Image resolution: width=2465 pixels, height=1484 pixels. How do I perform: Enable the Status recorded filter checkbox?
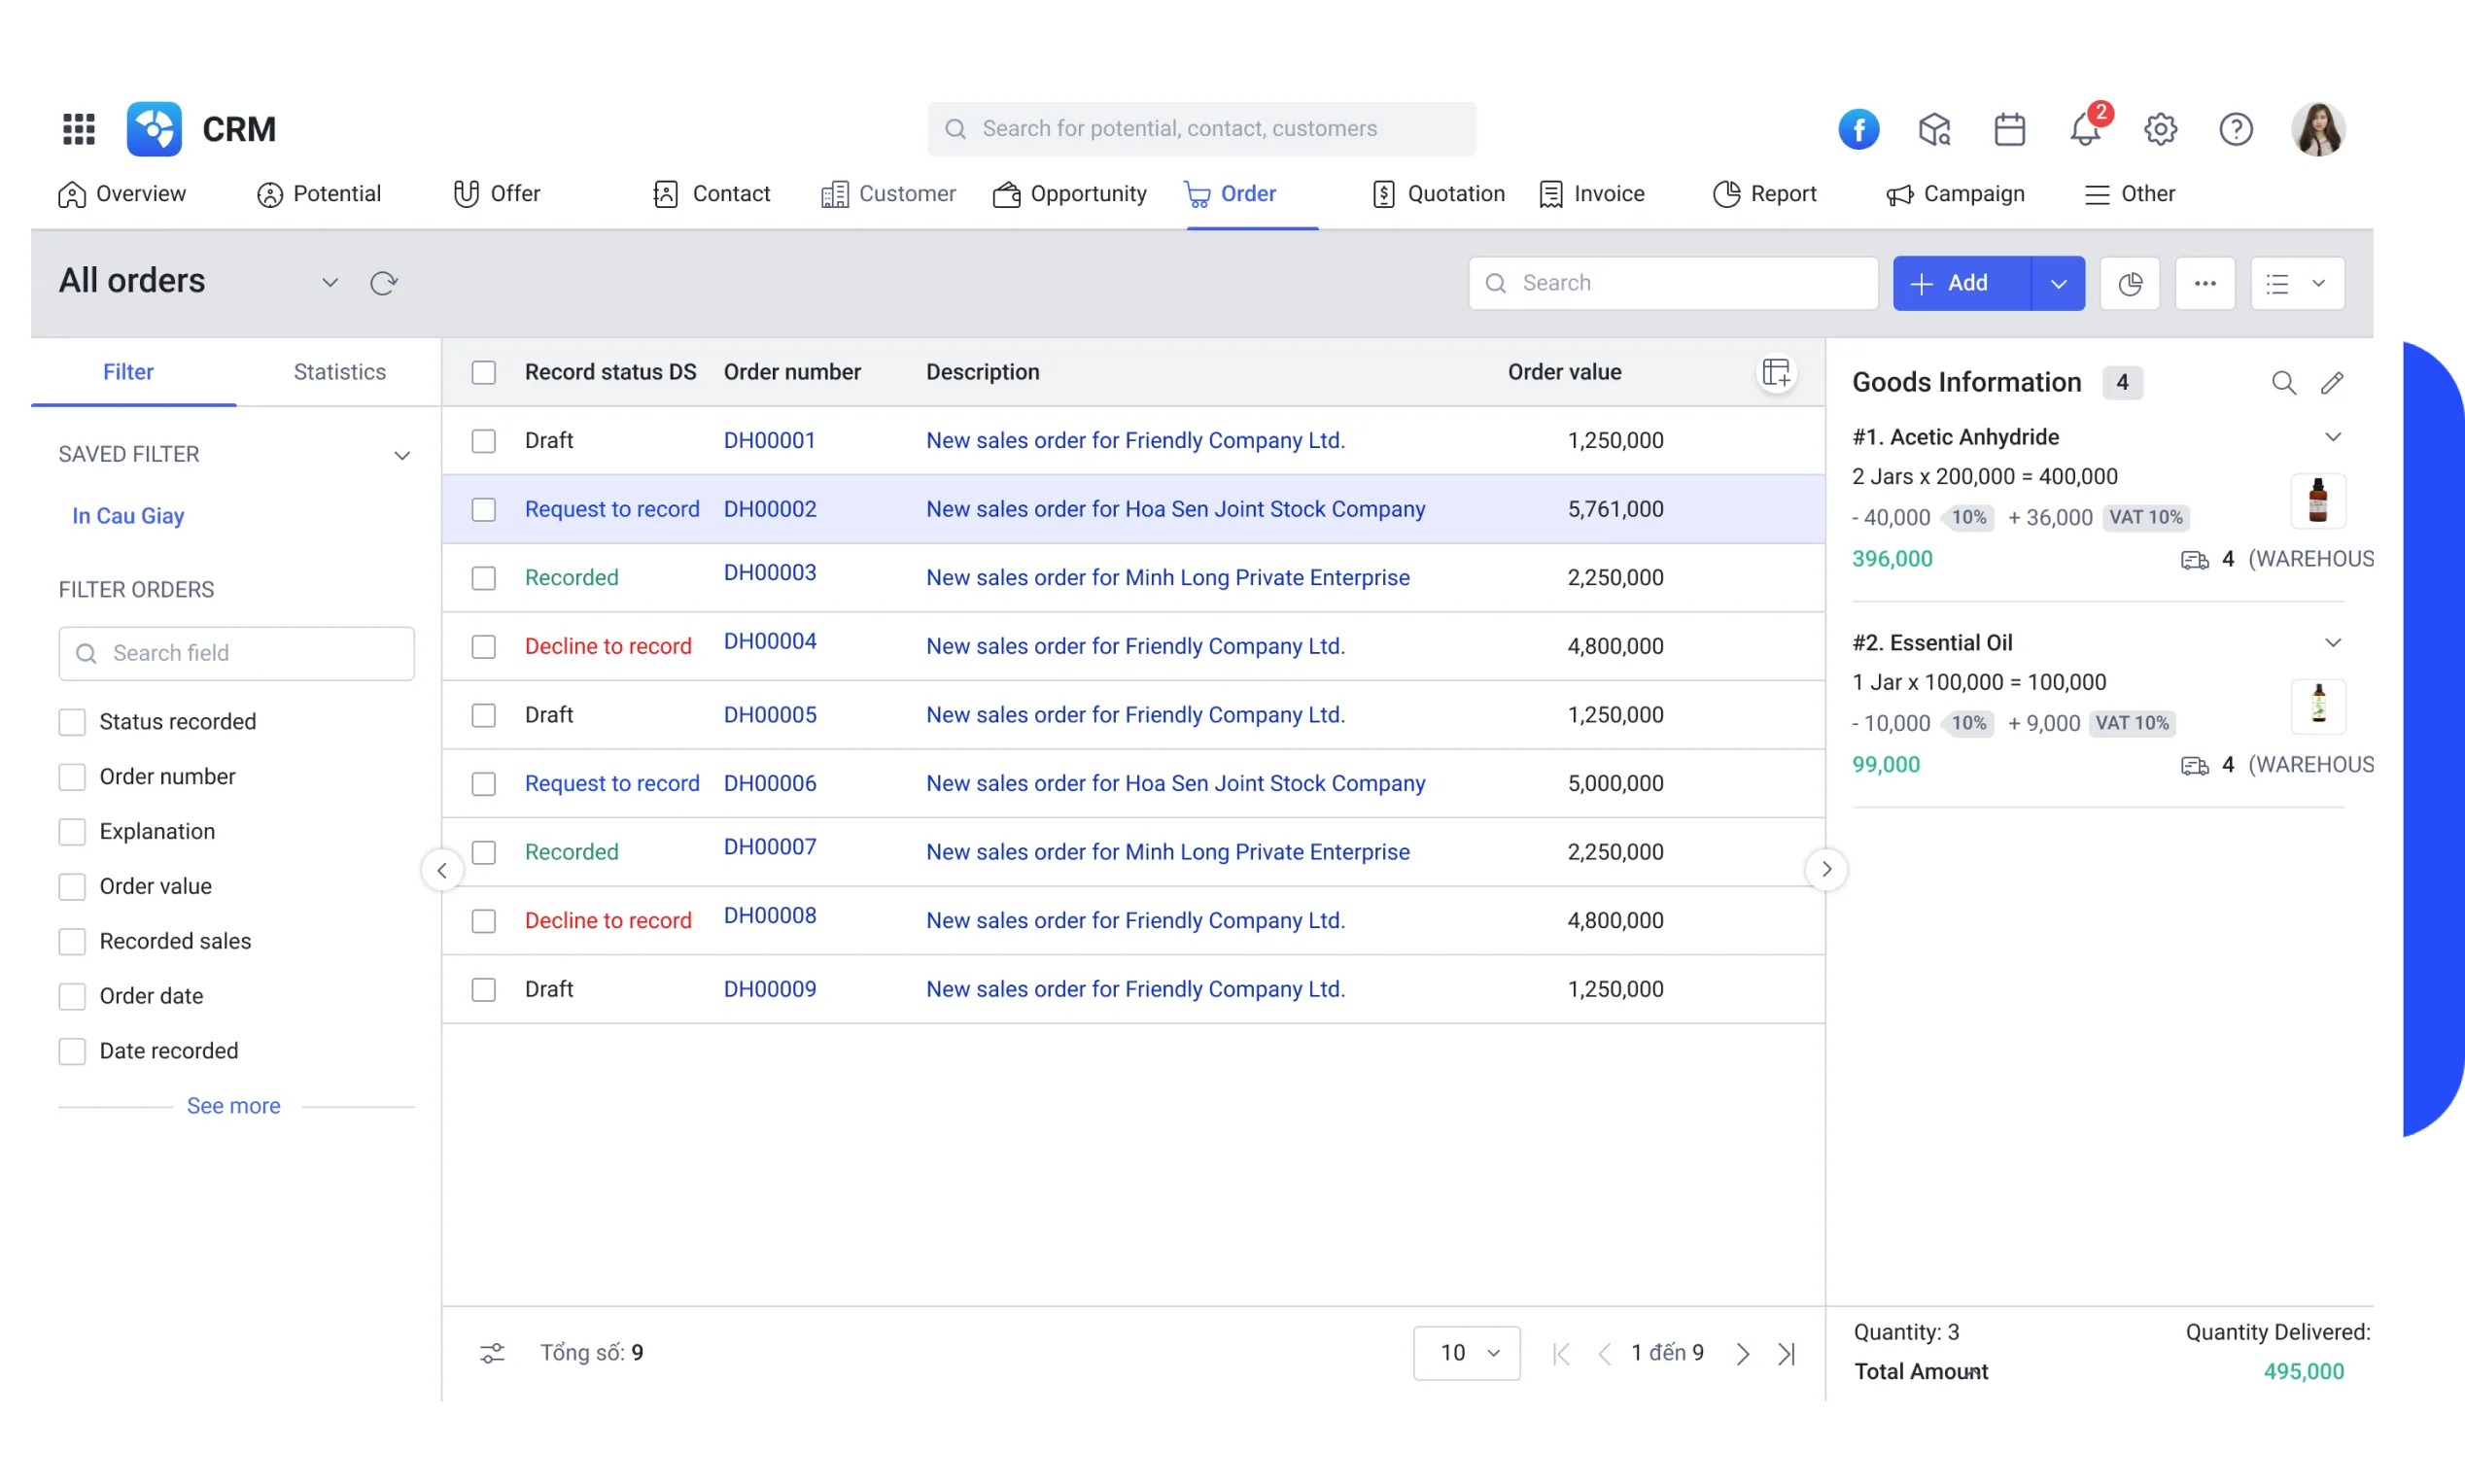pyautogui.click(x=72, y=721)
